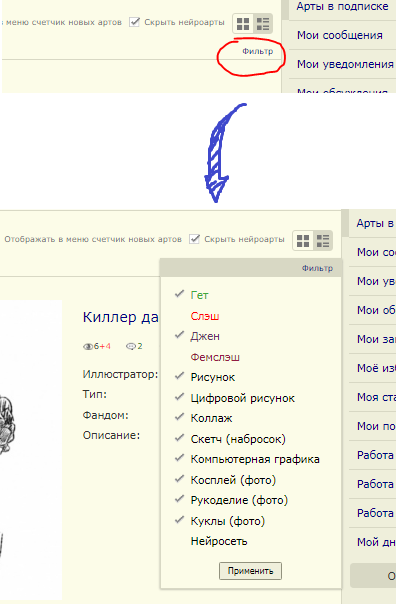Click 'Отображать в меню счетчик новых артов' label
This screenshot has width=396, height=604.
coord(93,239)
